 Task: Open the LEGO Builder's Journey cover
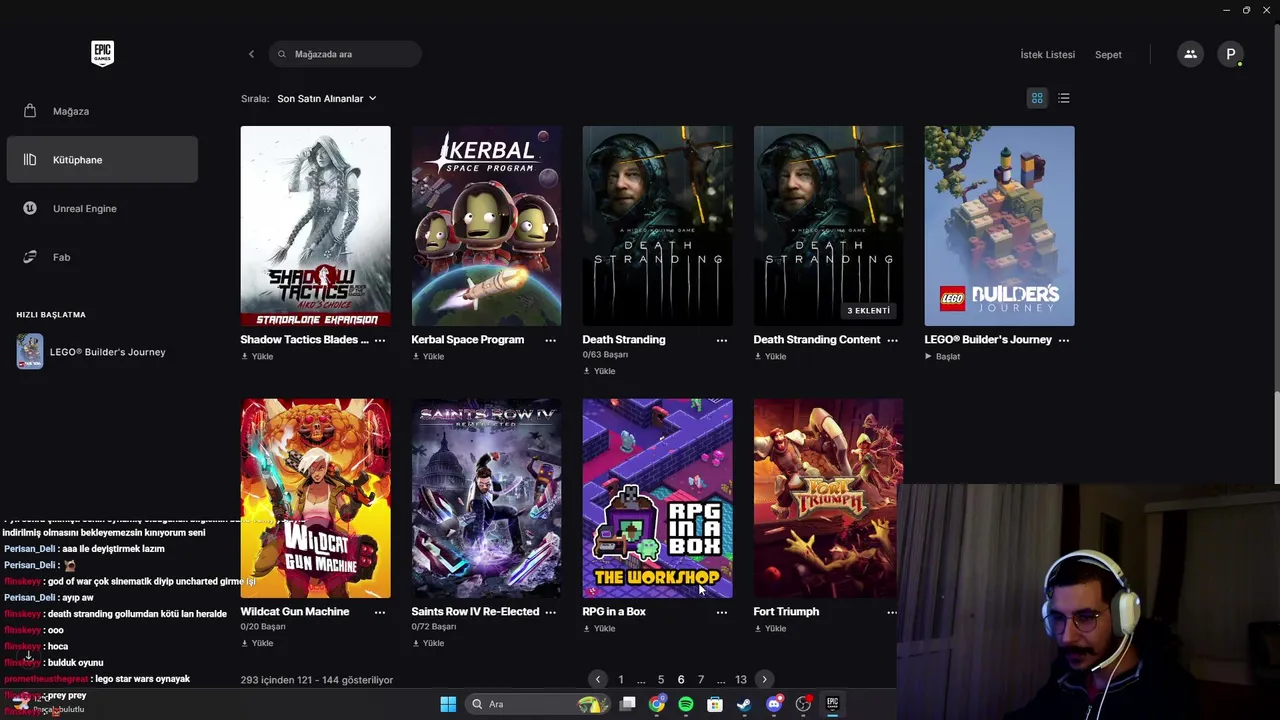(x=999, y=226)
